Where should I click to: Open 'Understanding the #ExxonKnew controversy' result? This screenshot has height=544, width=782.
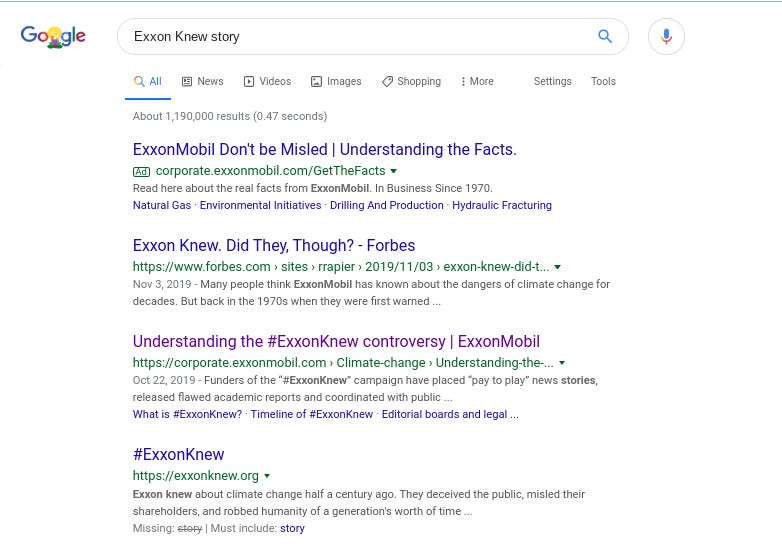[x=336, y=342]
